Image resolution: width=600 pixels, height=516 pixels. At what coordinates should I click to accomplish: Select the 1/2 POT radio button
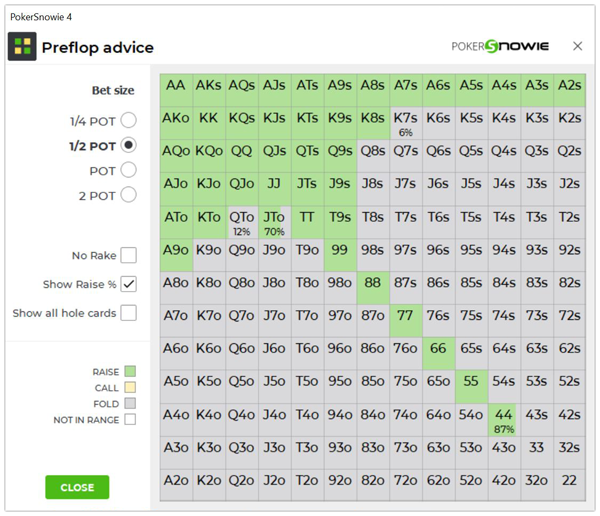pyautogui.click(x=128, y=146)
